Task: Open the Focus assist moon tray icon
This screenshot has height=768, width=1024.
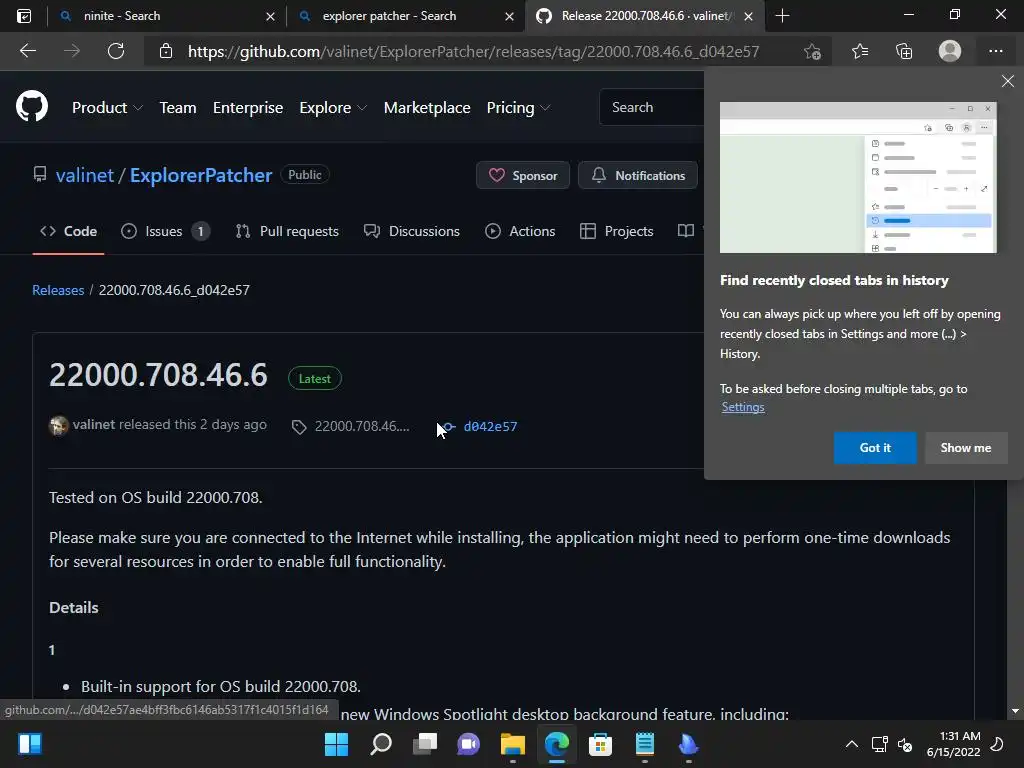Action: [997, 744]
